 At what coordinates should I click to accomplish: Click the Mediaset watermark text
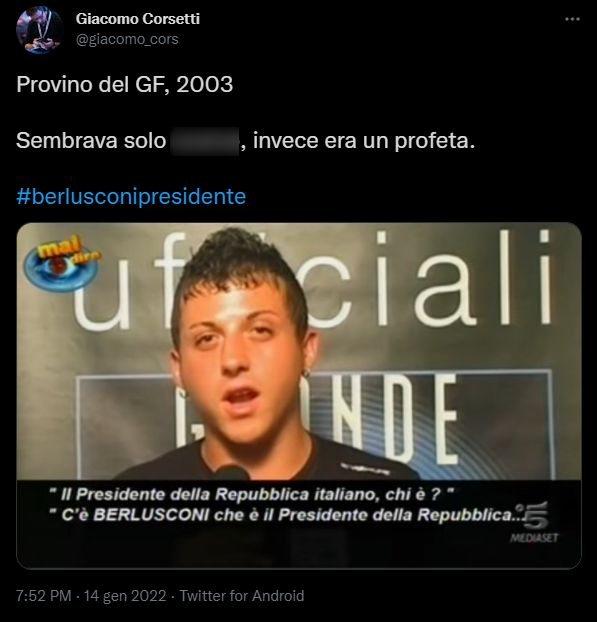point(534,538)
